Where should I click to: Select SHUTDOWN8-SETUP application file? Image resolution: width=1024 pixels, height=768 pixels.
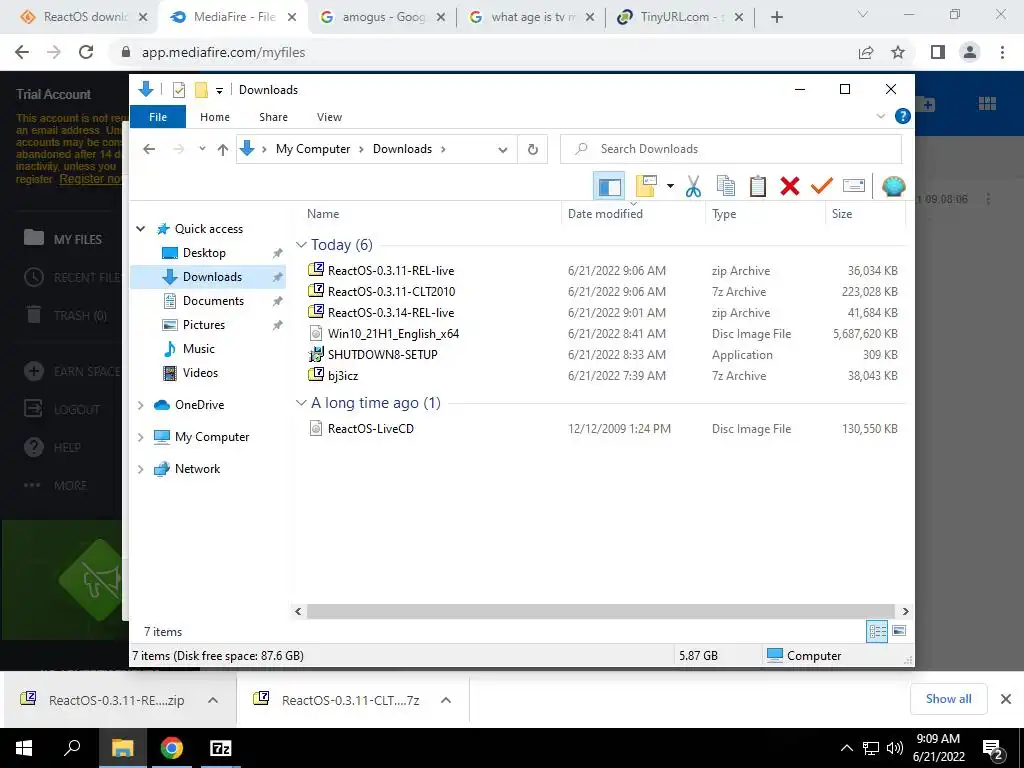point(382,355)
